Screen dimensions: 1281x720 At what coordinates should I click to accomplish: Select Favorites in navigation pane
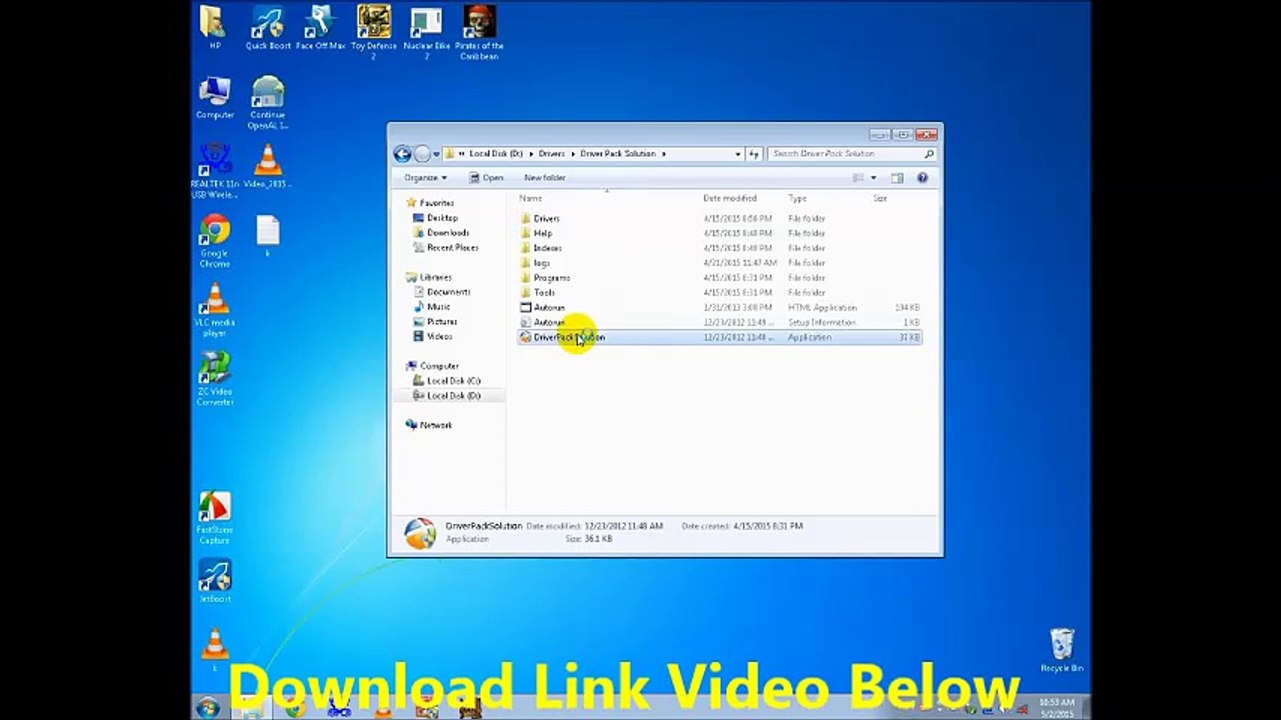430,203
